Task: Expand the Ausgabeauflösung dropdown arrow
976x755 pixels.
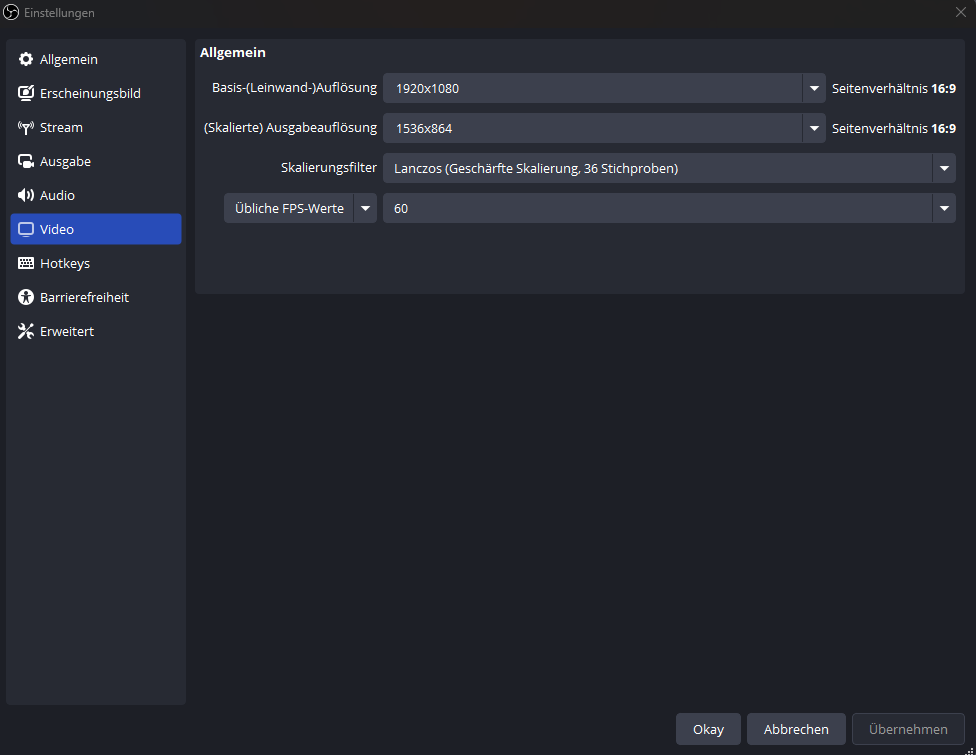Action: click(x=813, y=128)
